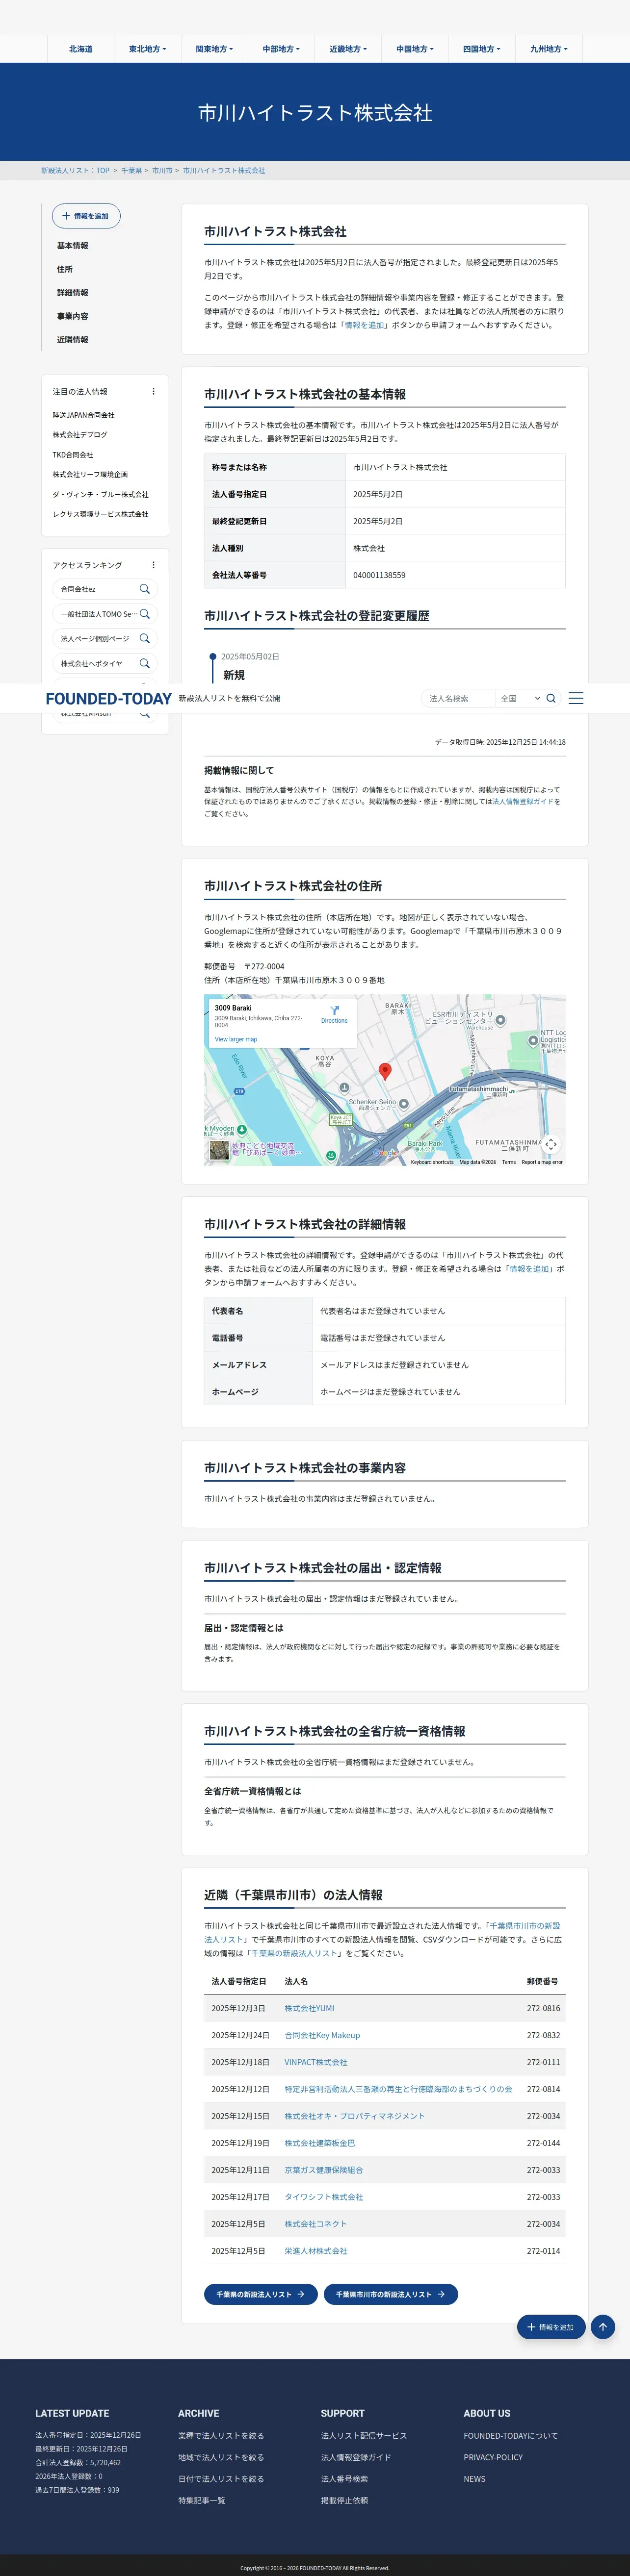Open 法人情報登録ガイド link in notice
The height and width of the screenshot is (2576, 630).
(522, 801)
